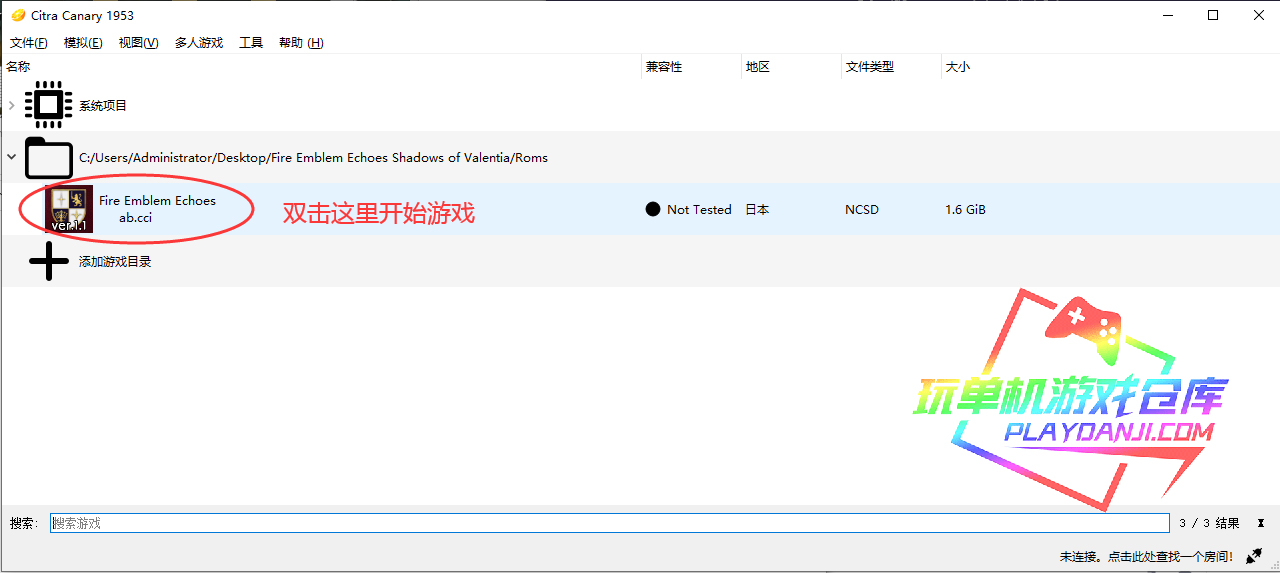Click the disconnected network icon in status bar

tap(1255, 556)
